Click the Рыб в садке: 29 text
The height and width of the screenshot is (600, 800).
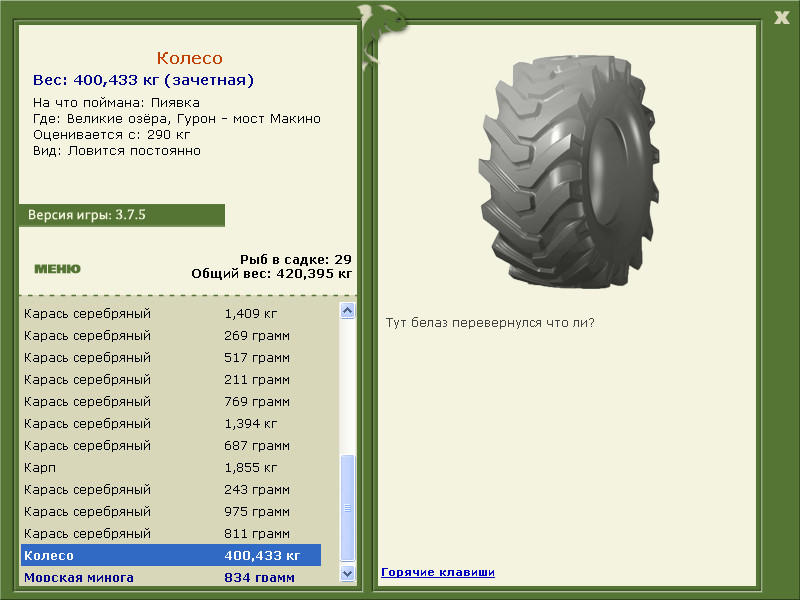295,259
